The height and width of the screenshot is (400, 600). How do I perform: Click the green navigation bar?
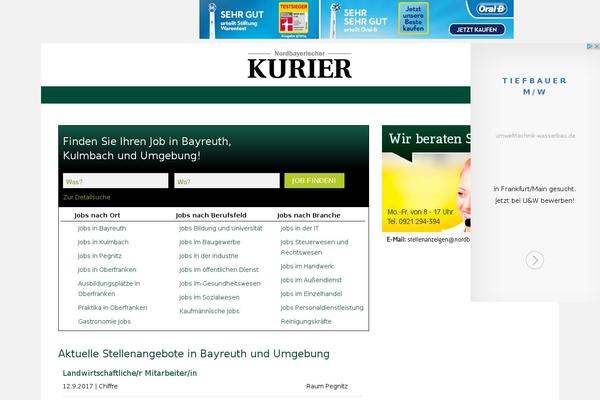(256, 95)
